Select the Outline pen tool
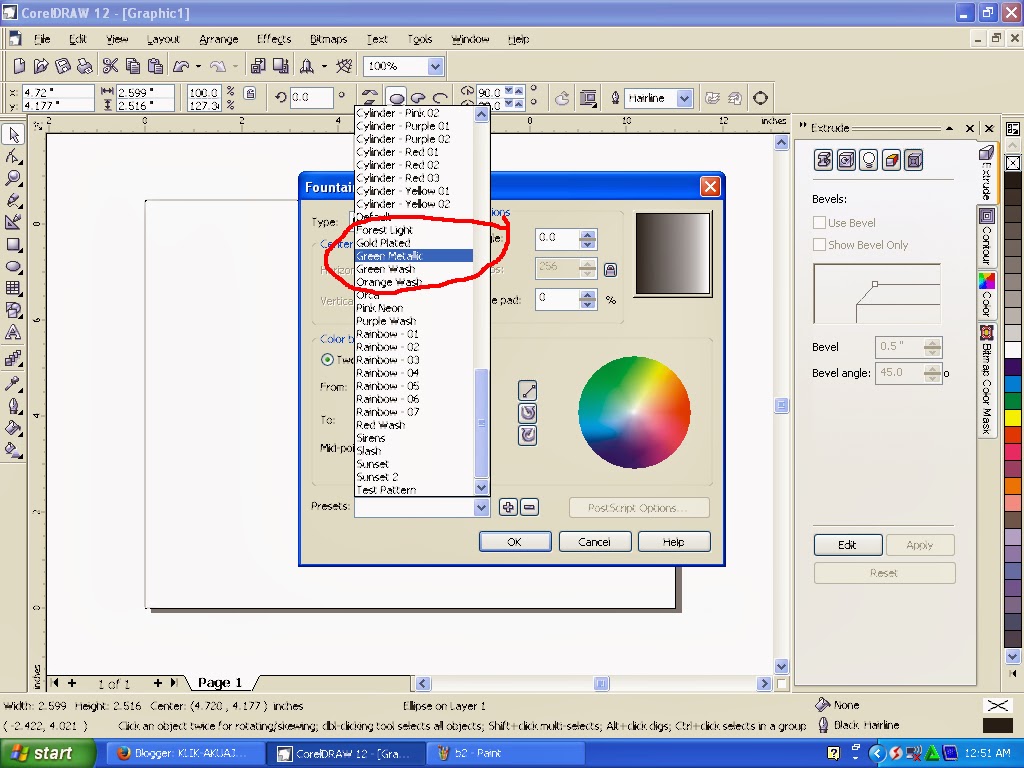 (13, 406)
